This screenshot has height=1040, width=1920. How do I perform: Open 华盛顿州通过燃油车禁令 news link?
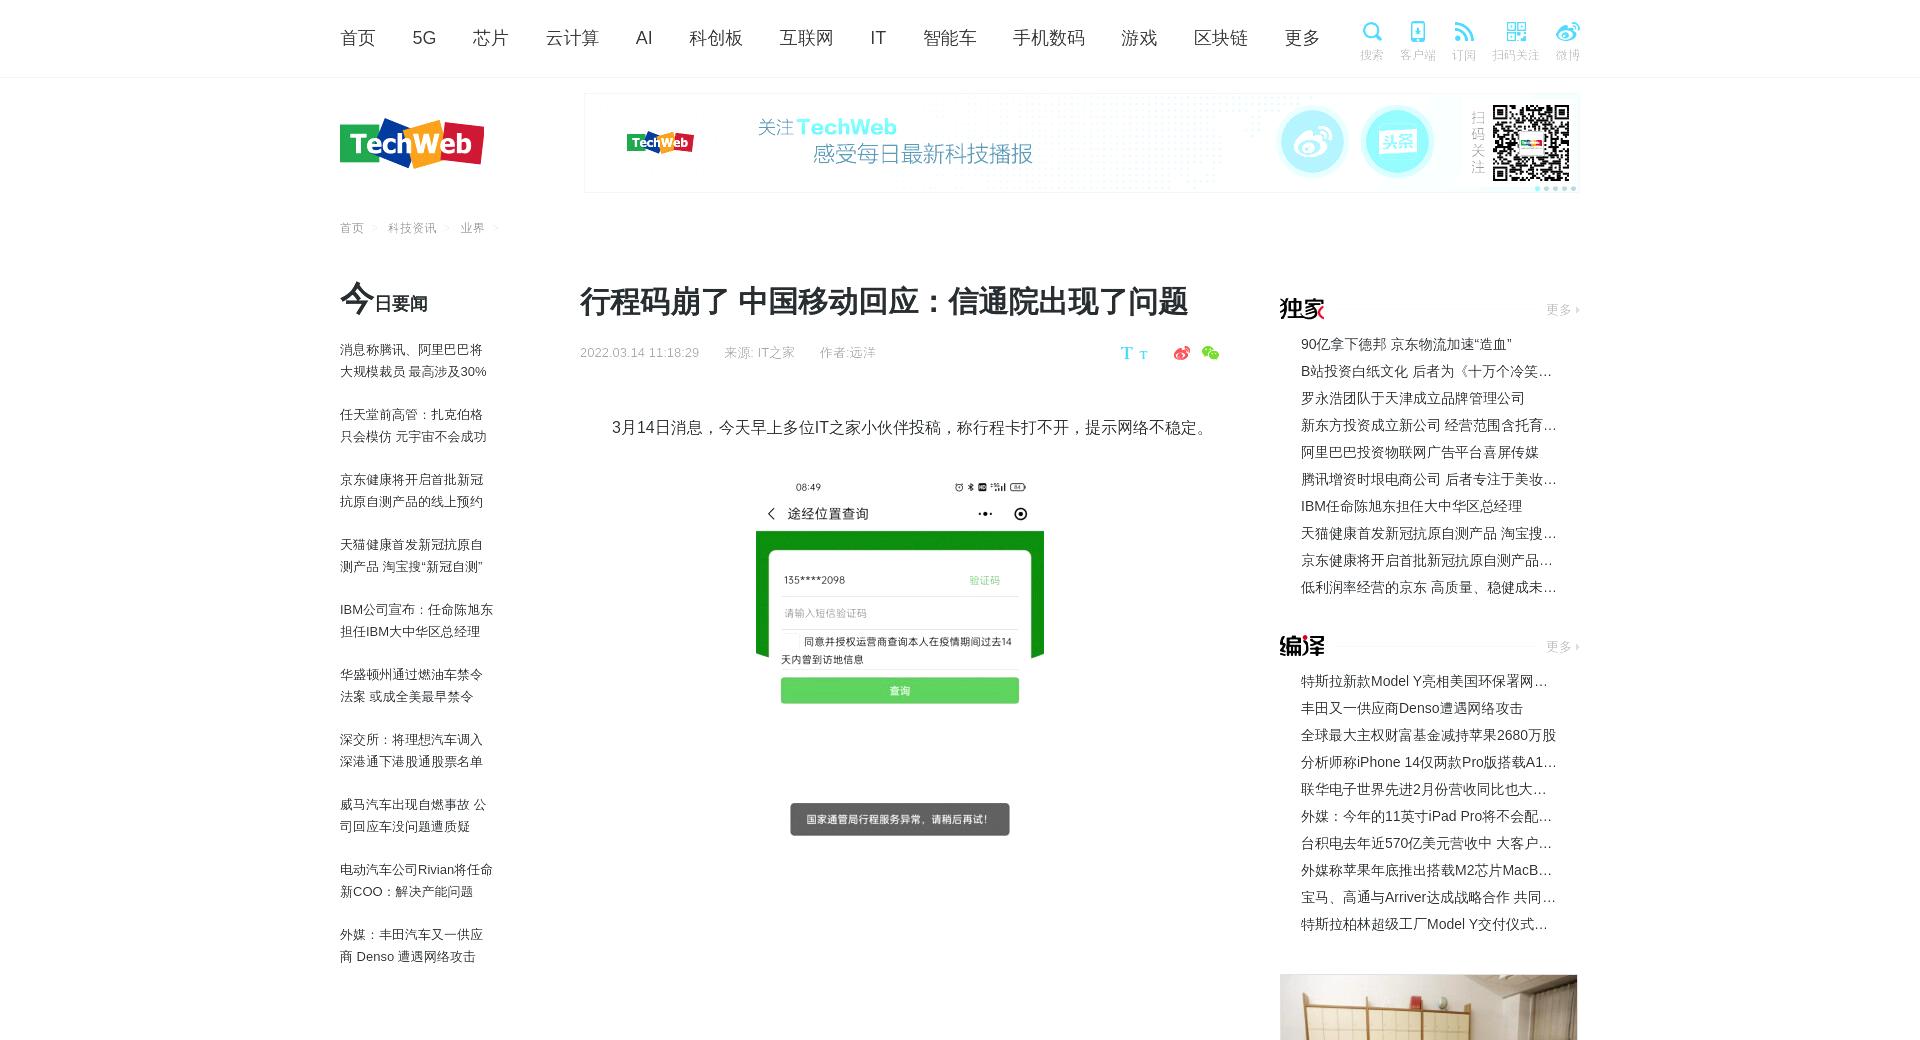pyautogui.click(x=411, y=686)
